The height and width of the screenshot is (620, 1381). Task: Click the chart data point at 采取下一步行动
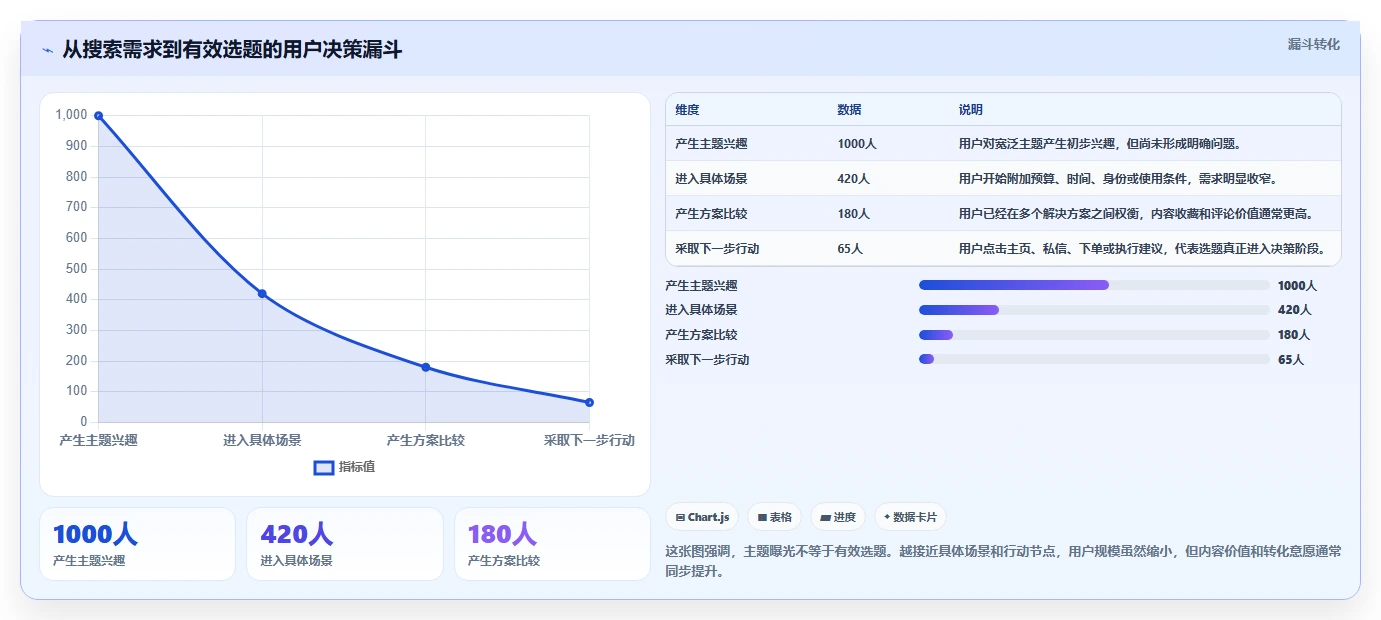589,402
